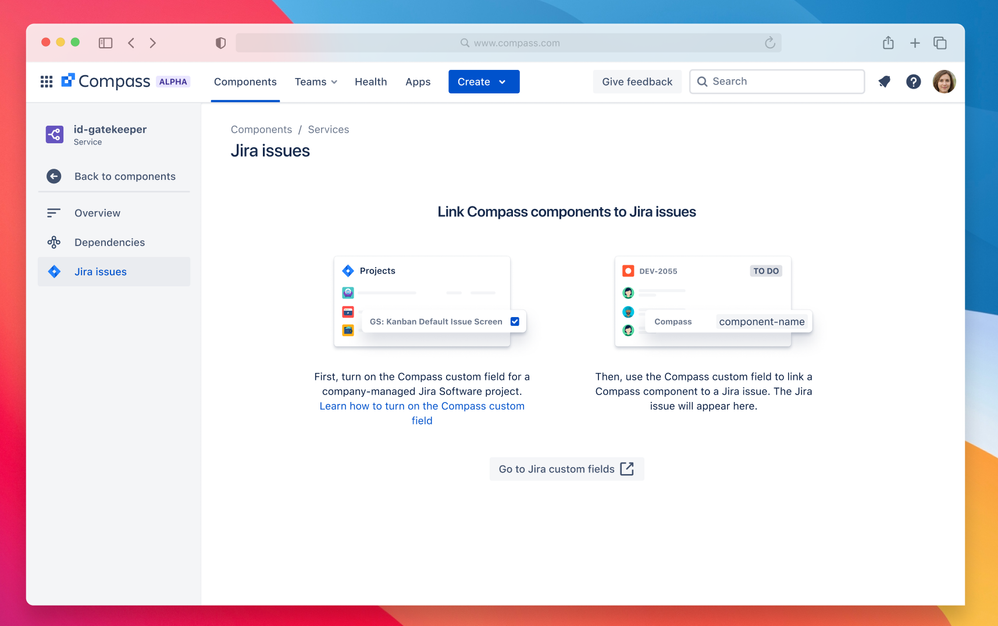Click the Projects diamond icon in illustration
This screenshot has width=998, height=626.
(348, 271)
